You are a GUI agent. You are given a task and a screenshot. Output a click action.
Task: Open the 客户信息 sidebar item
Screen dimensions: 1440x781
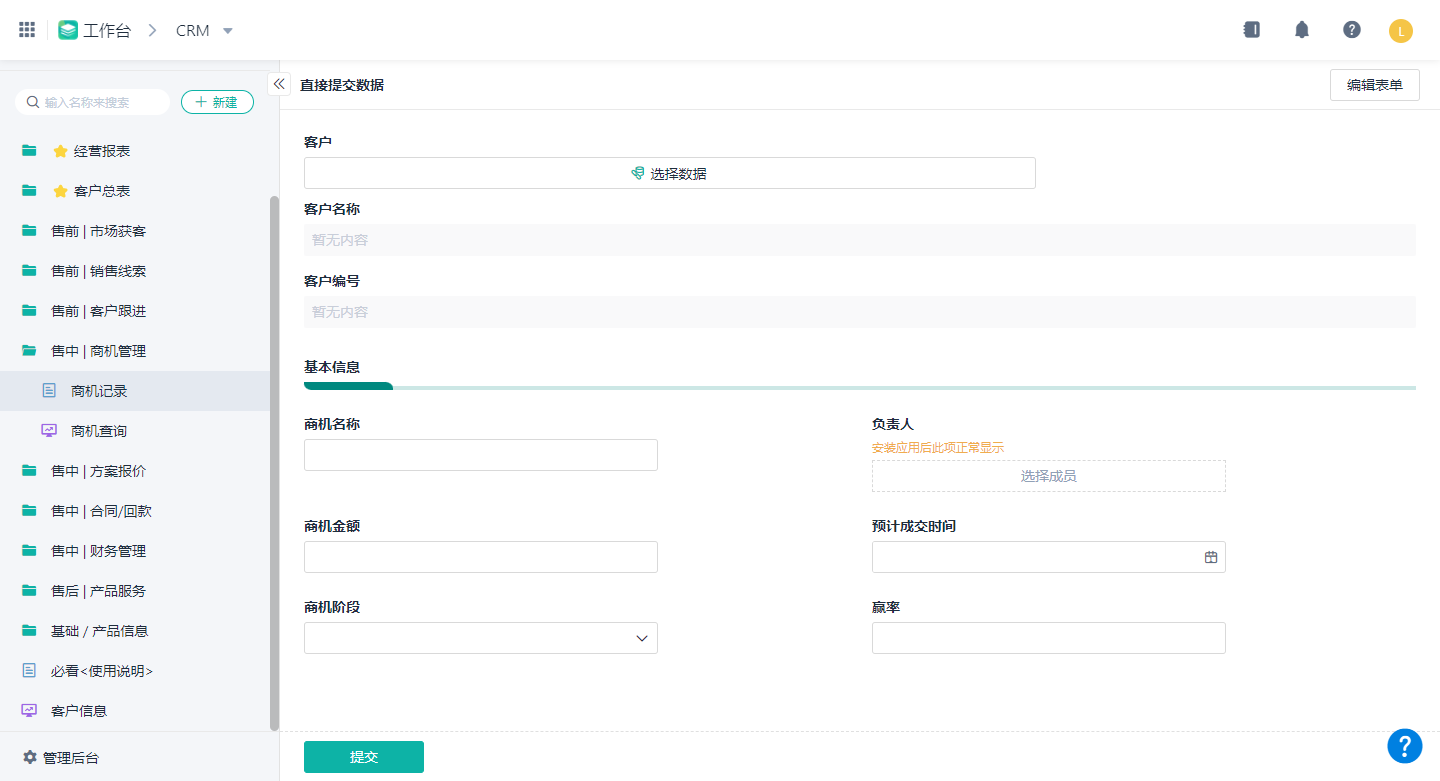(135, 711)
